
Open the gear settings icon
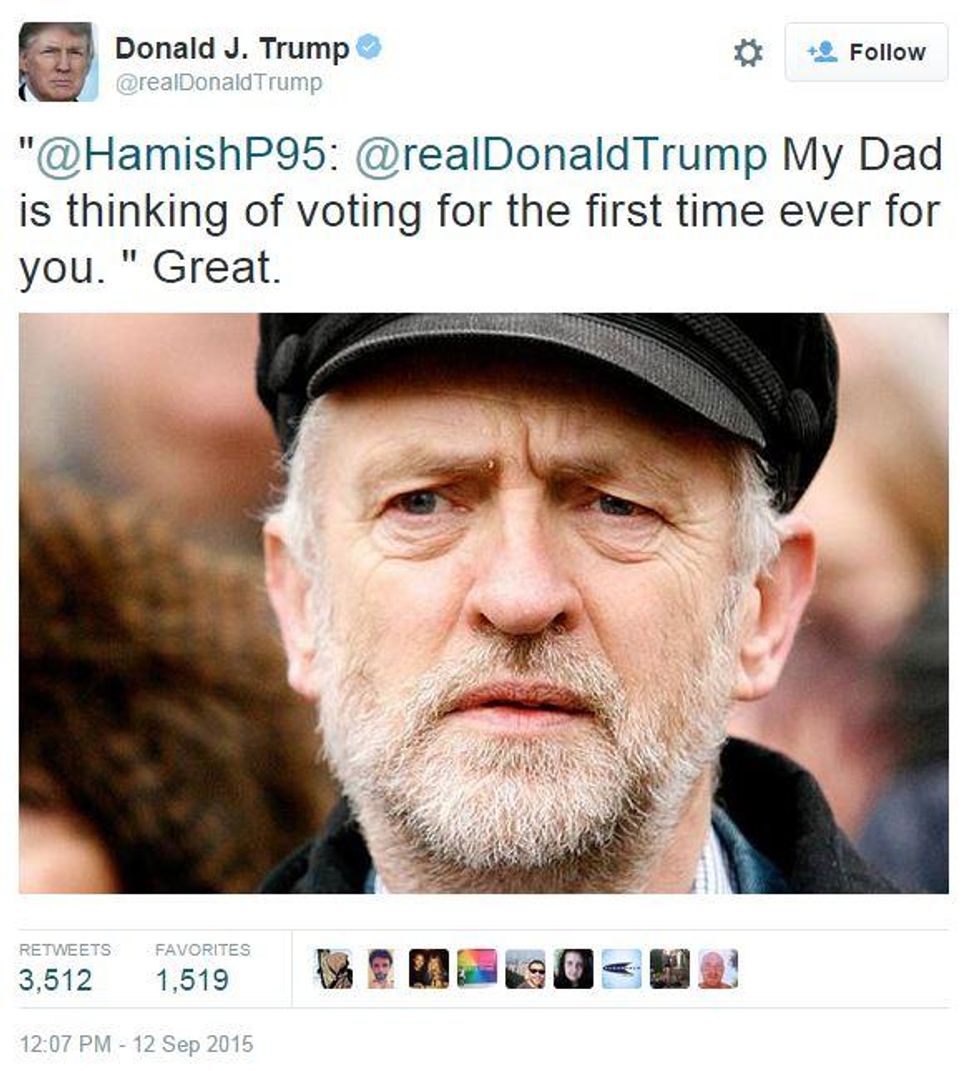pyautogui.click(x=748, y=53)
